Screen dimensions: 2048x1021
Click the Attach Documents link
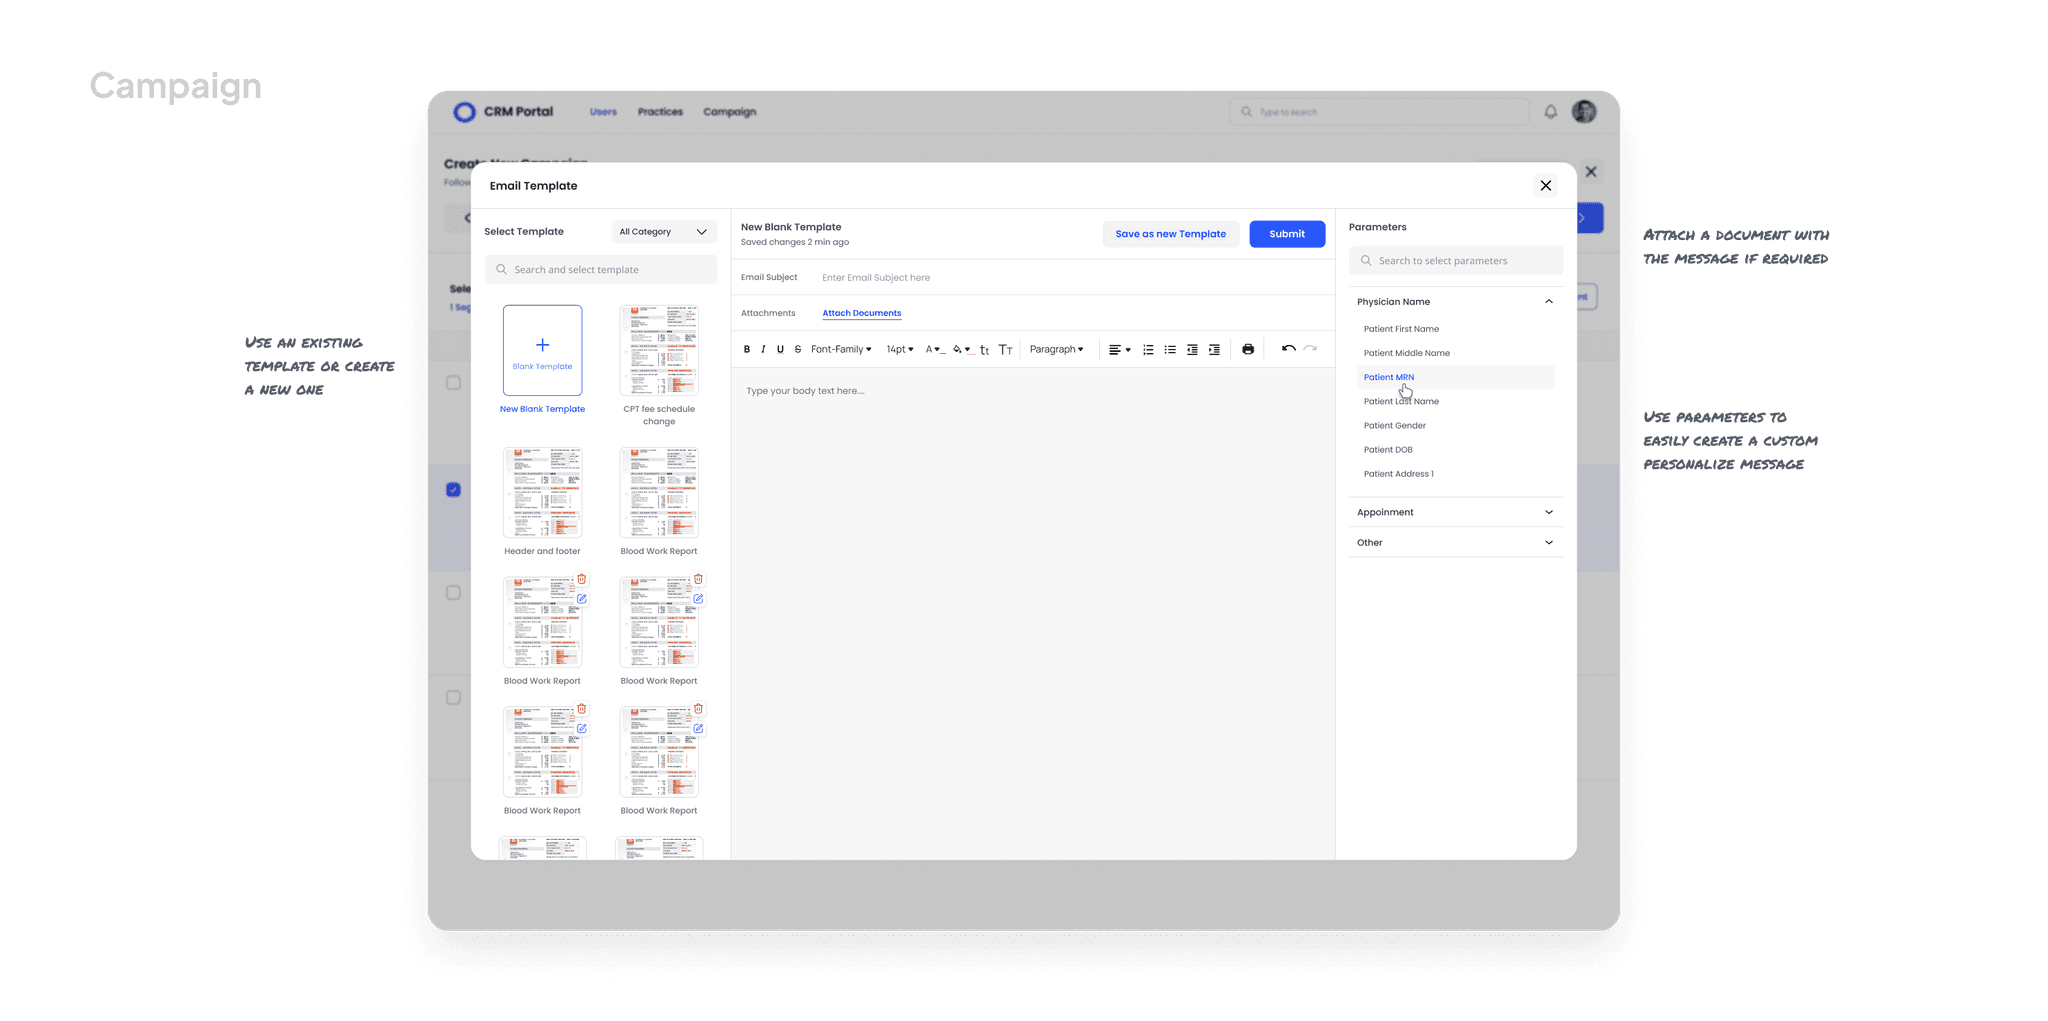point(861,313)
